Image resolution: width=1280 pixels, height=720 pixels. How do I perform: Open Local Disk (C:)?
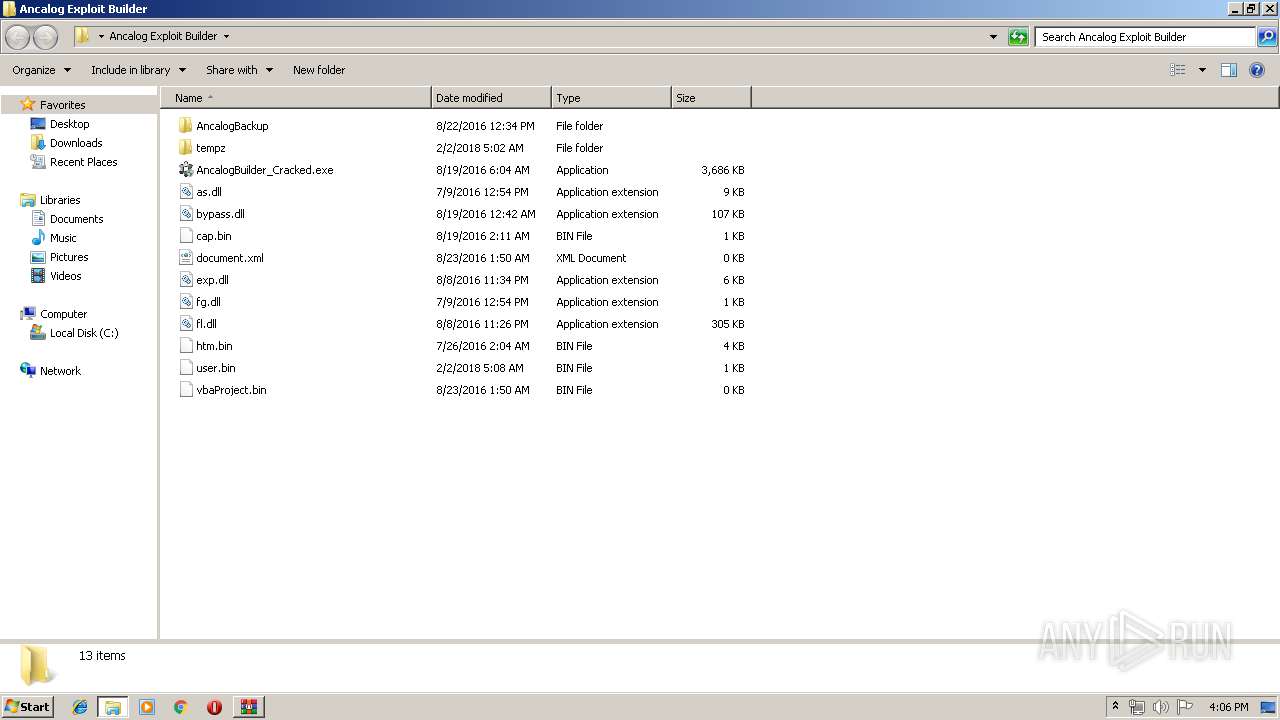(x=84, y=333)
